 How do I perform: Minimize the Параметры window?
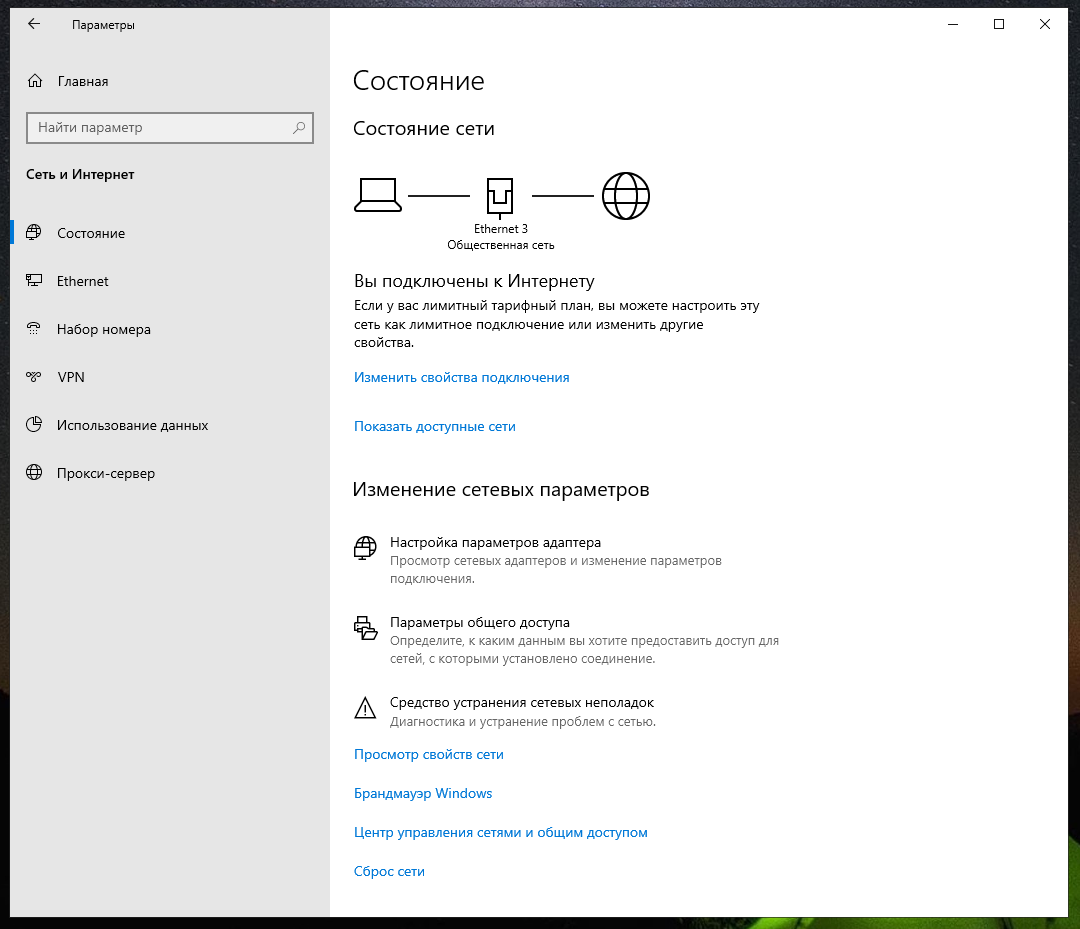click(953, 24)
